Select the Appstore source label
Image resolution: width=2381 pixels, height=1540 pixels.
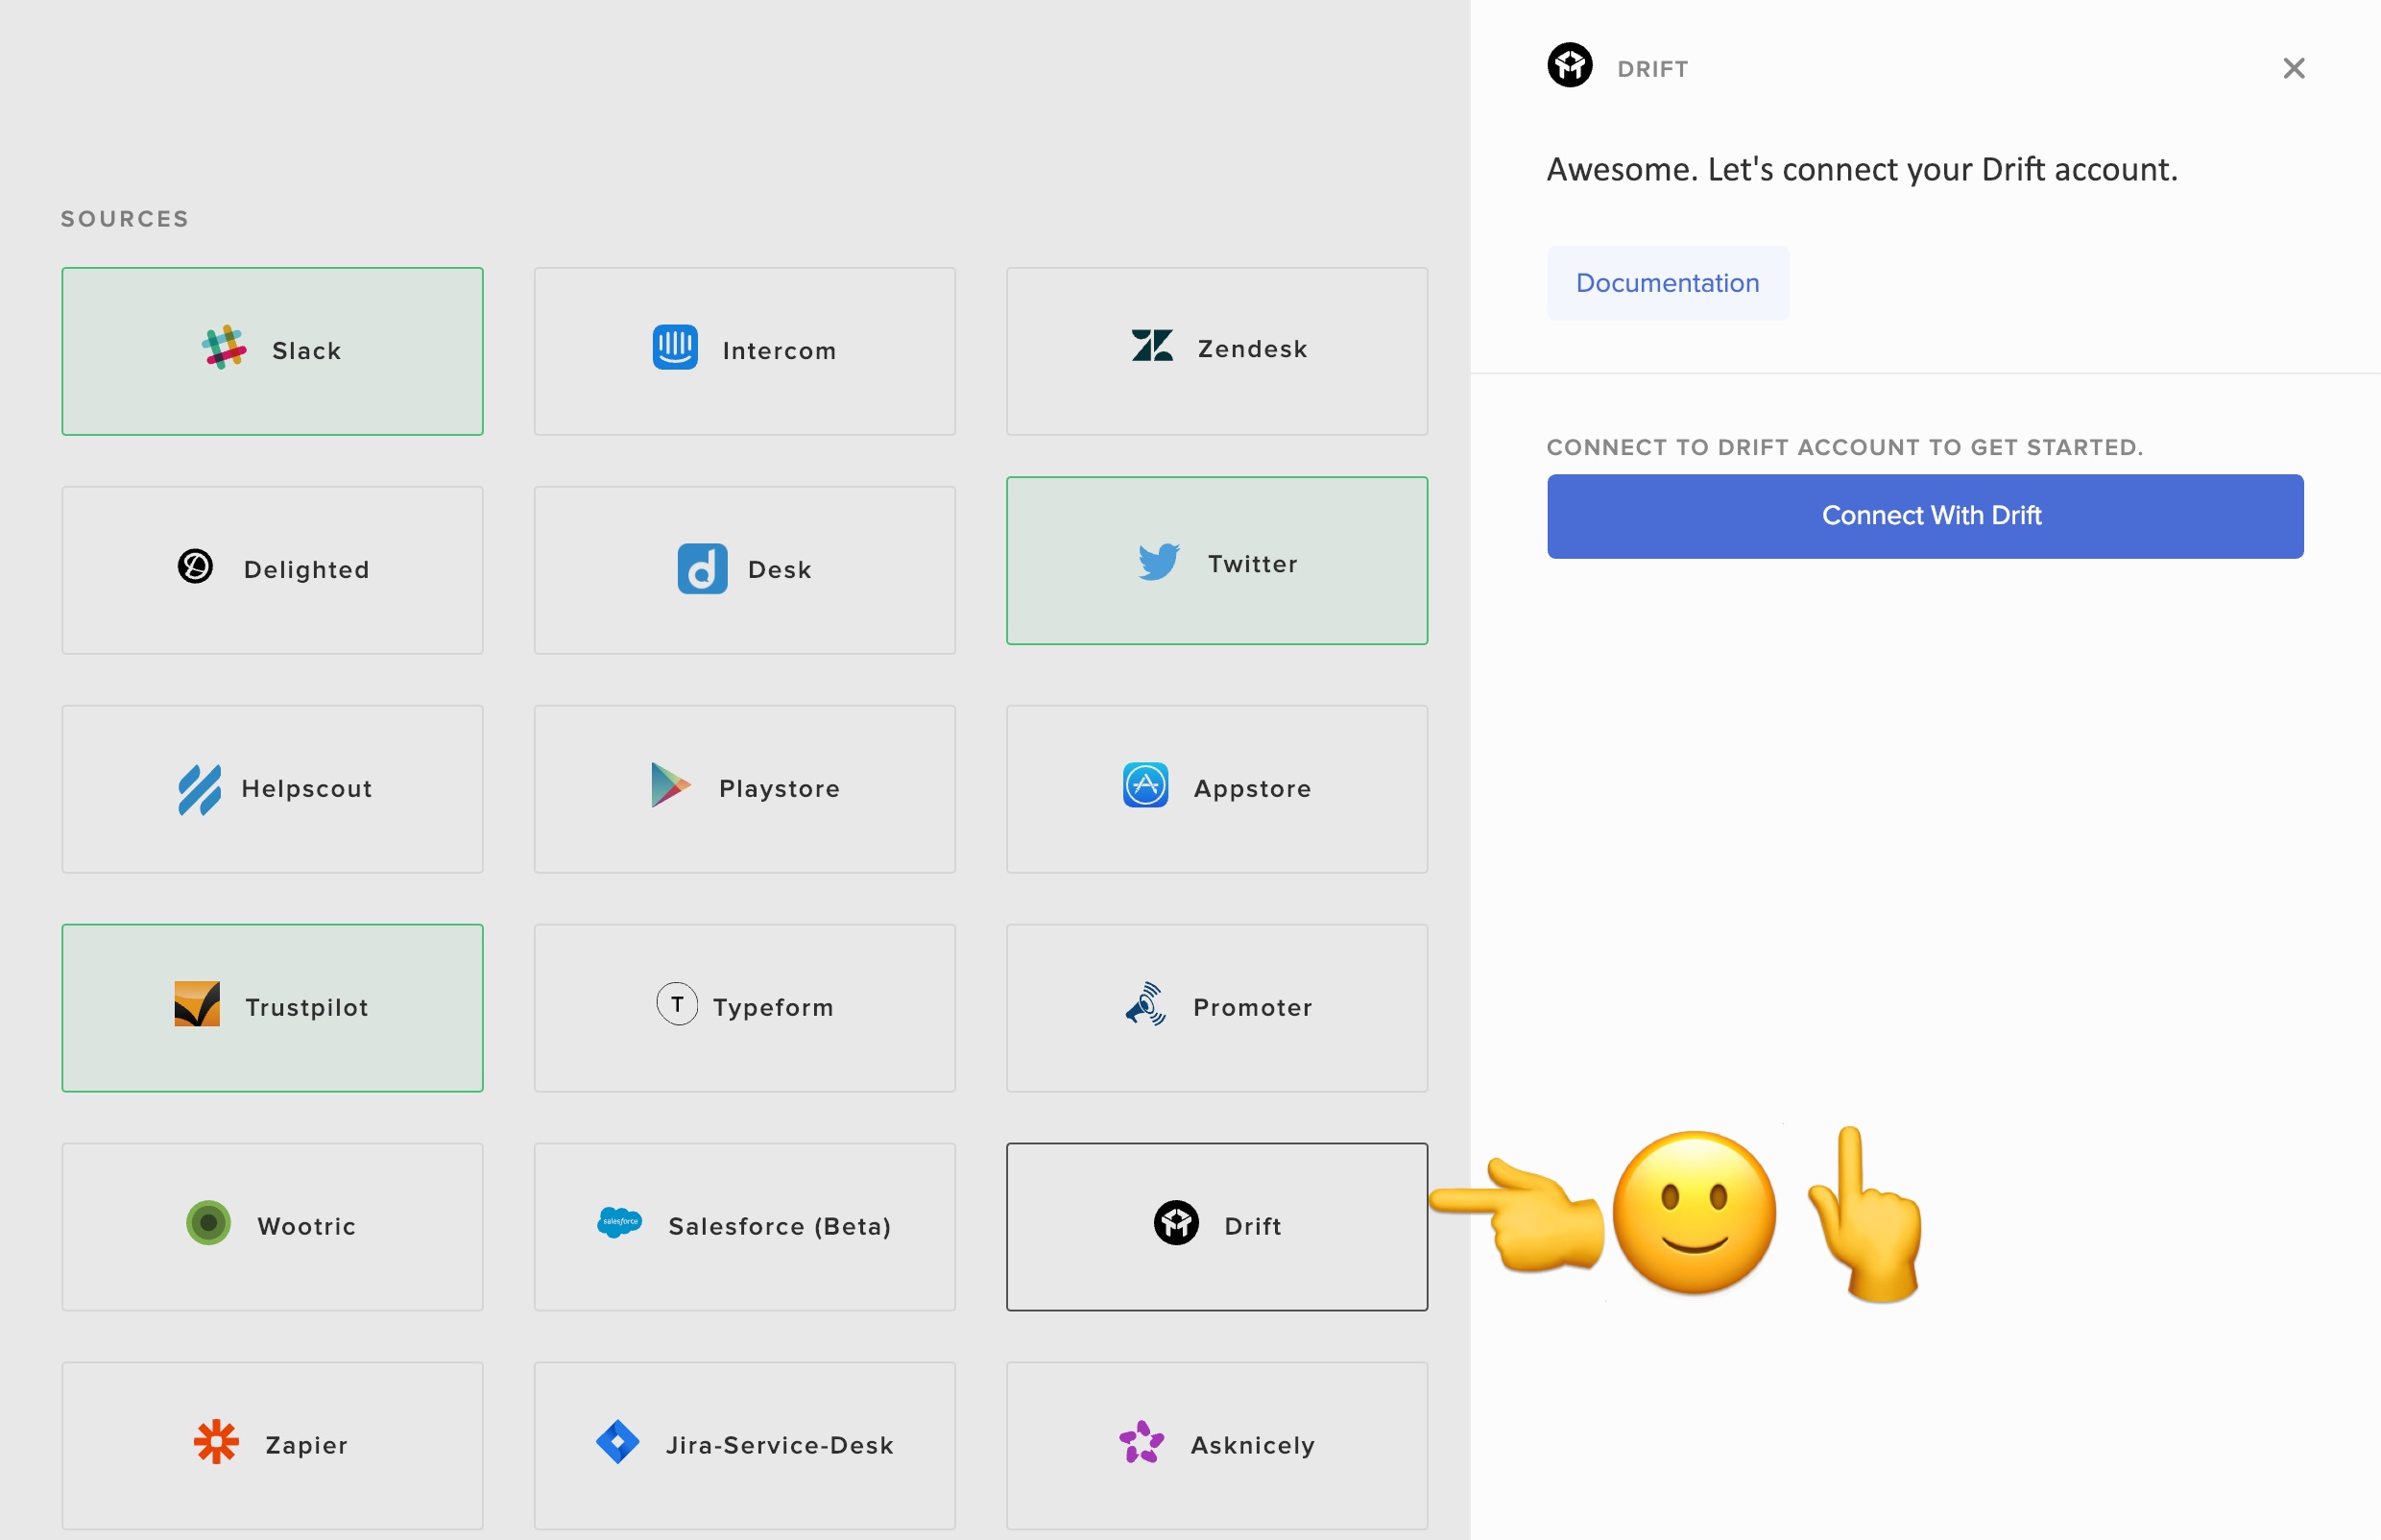(x=1252, y=788)
